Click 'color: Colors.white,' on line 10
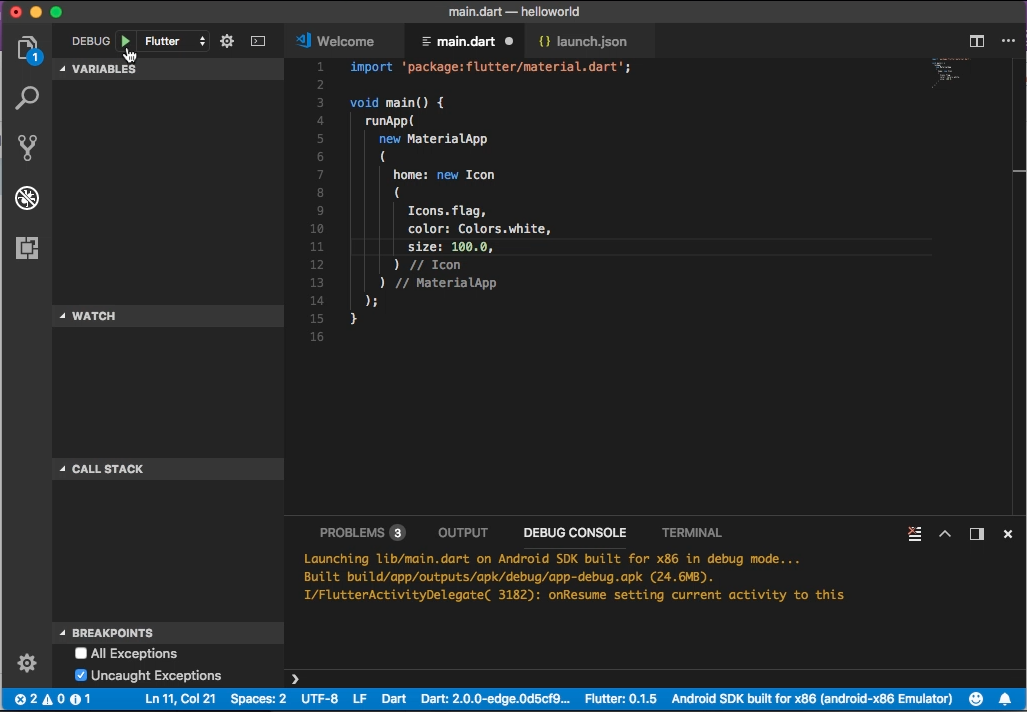 479,229
